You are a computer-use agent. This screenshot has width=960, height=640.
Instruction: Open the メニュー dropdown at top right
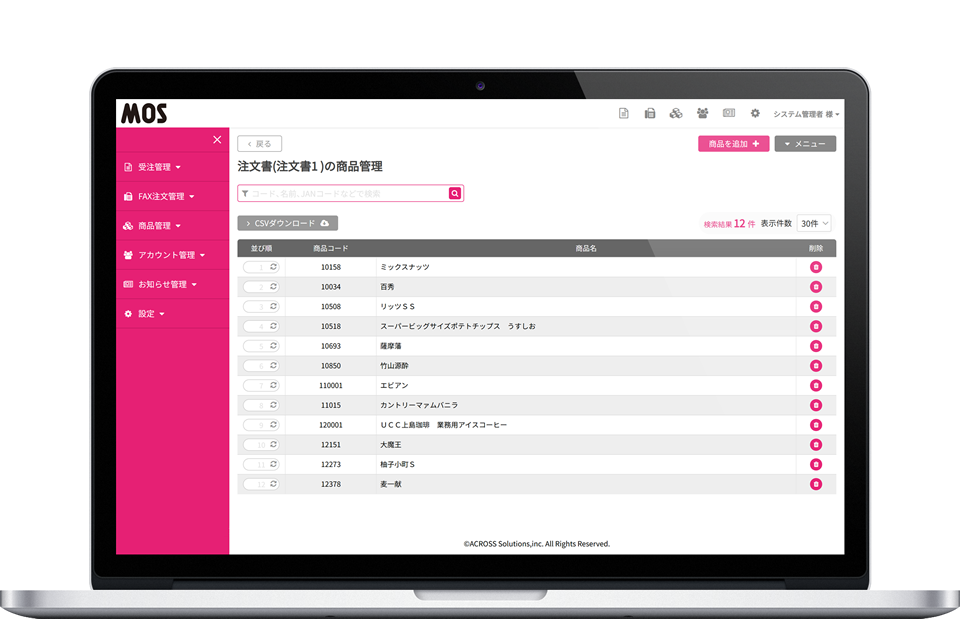coord(805,143)
